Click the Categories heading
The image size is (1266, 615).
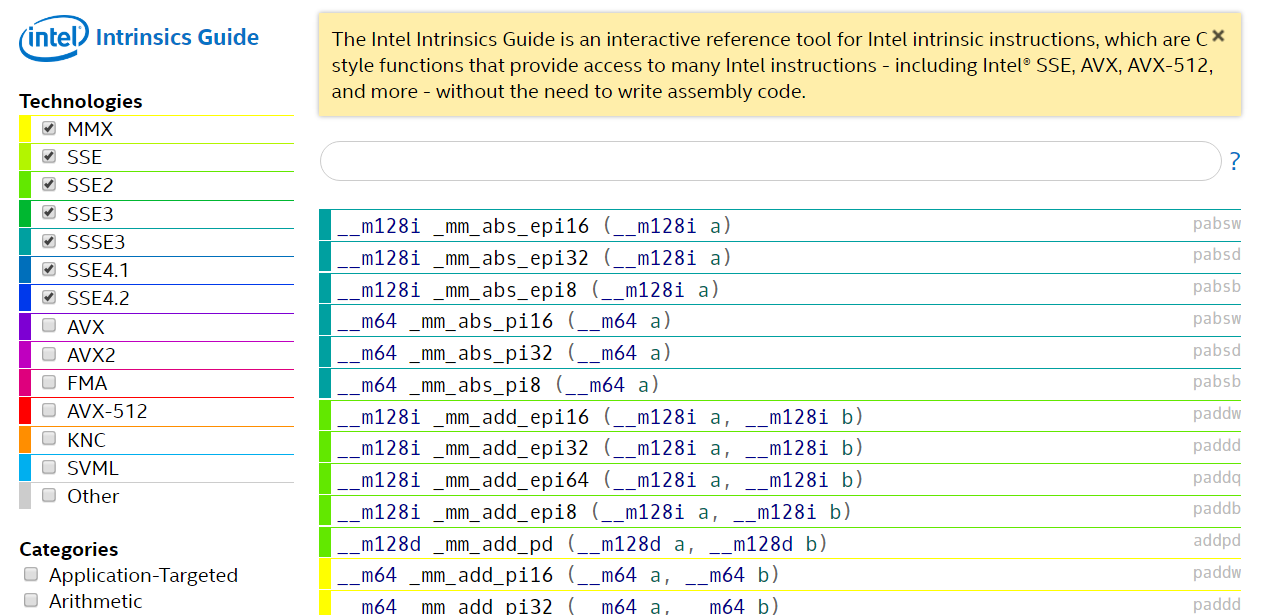(68, 549)
